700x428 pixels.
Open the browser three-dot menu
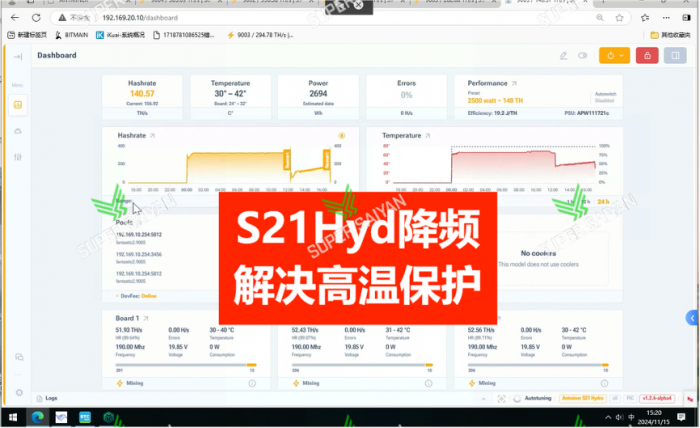point(666,18)
